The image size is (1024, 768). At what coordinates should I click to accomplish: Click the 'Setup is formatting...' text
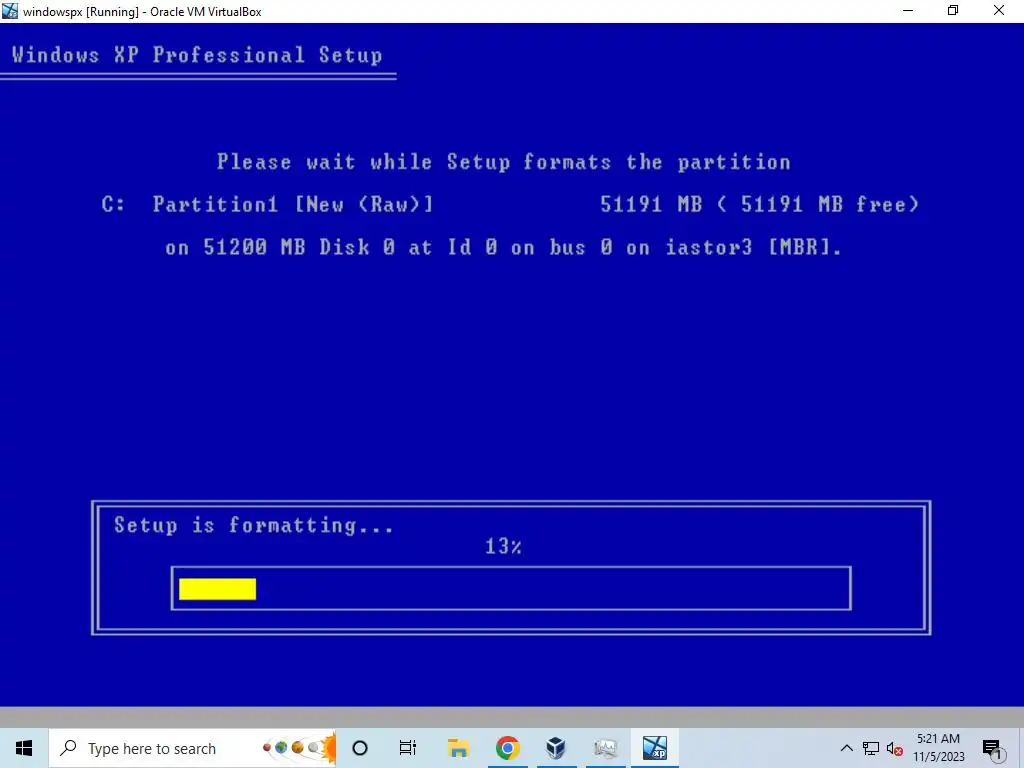[x=254, y=525]
